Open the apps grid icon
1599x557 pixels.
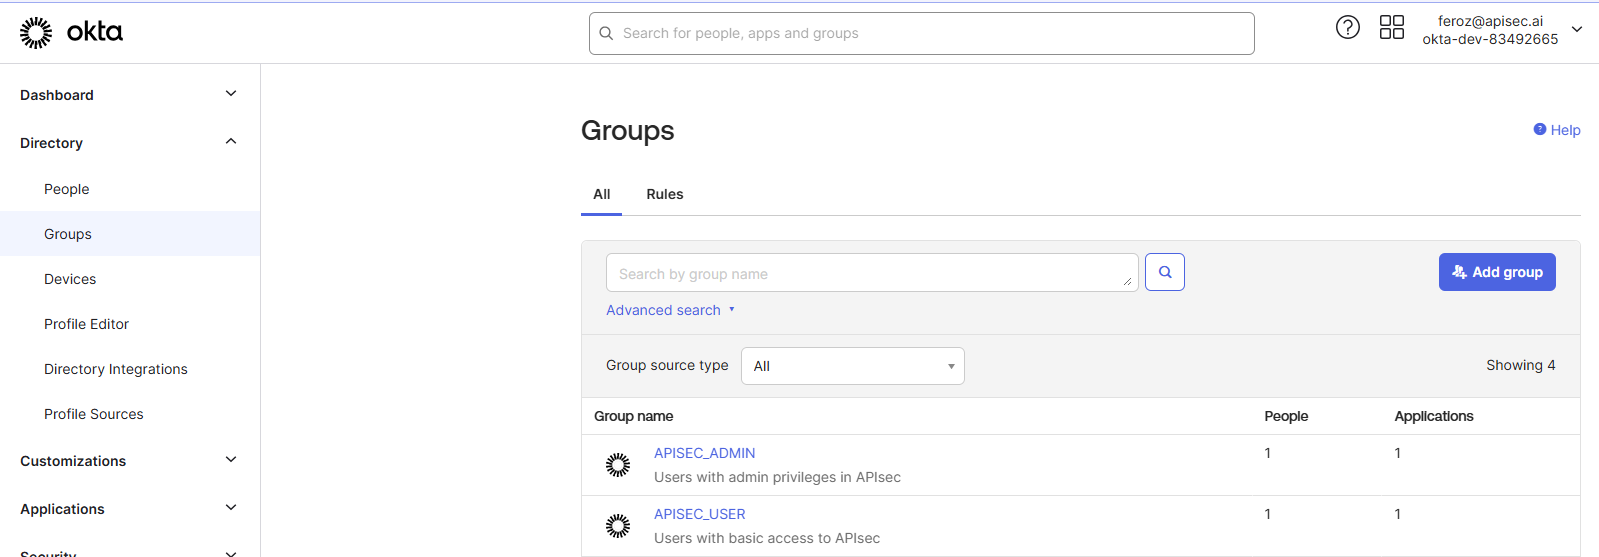pos(1391,28)
